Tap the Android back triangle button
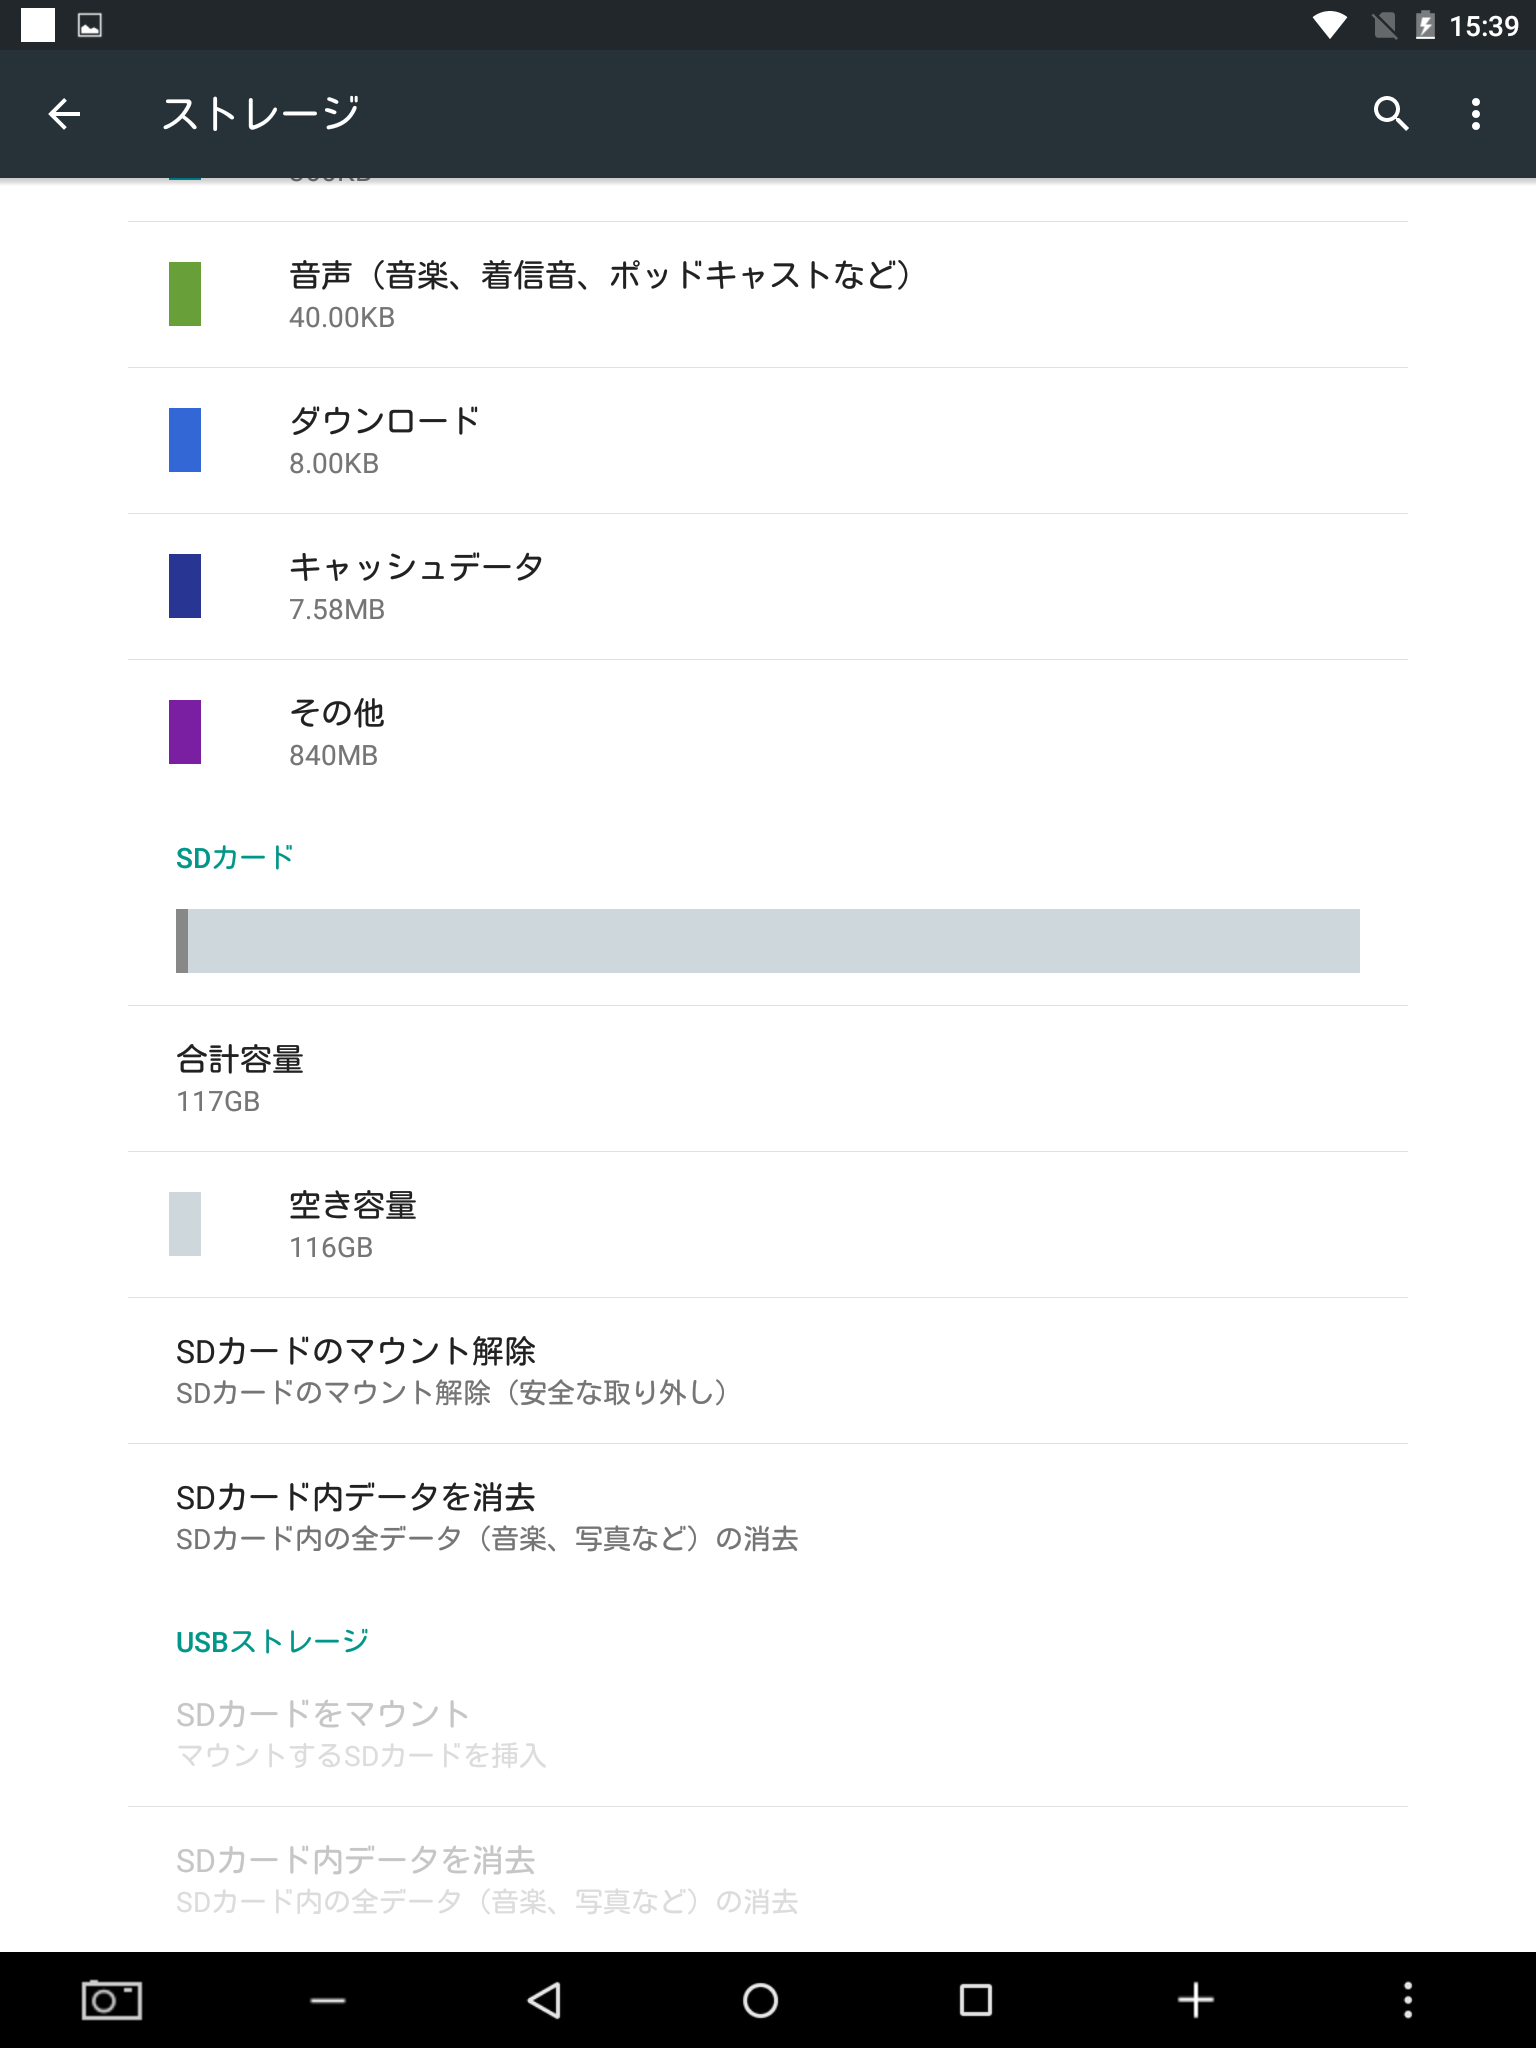1536x2048 pixels. click(544, 2000)
